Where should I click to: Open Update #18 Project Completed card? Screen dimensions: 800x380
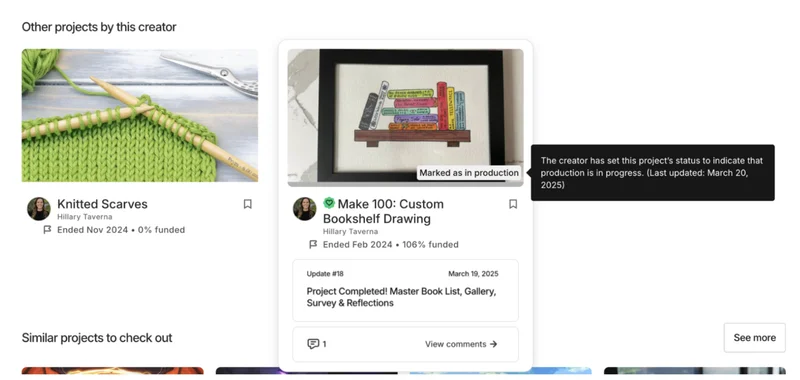tap(406, 290)
